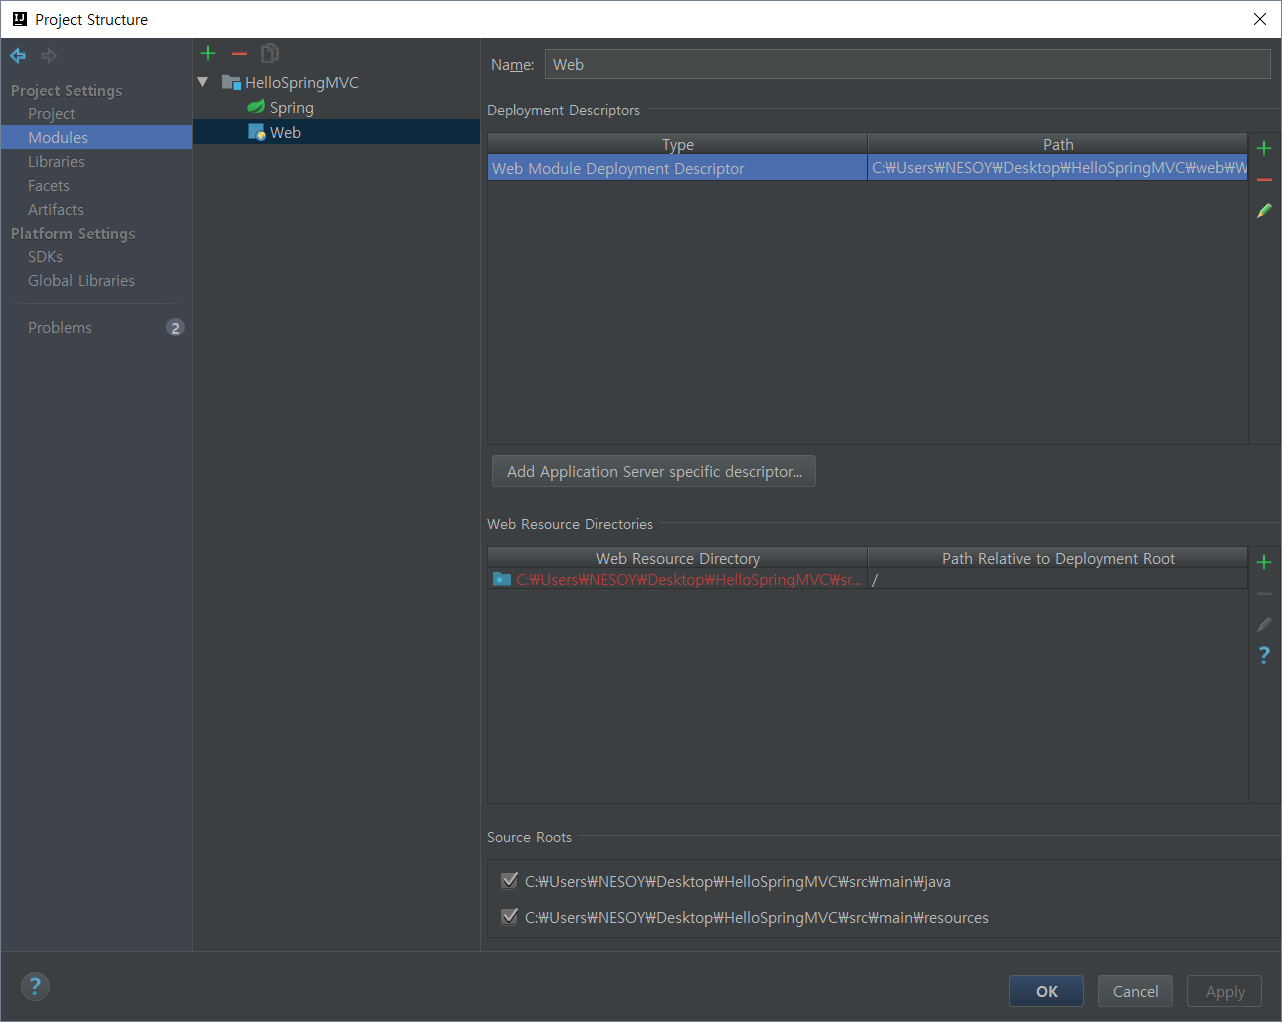1282x1022 pixels.
Task: Toggle the src\main\java source root checkbox
Action: (509, 881)
